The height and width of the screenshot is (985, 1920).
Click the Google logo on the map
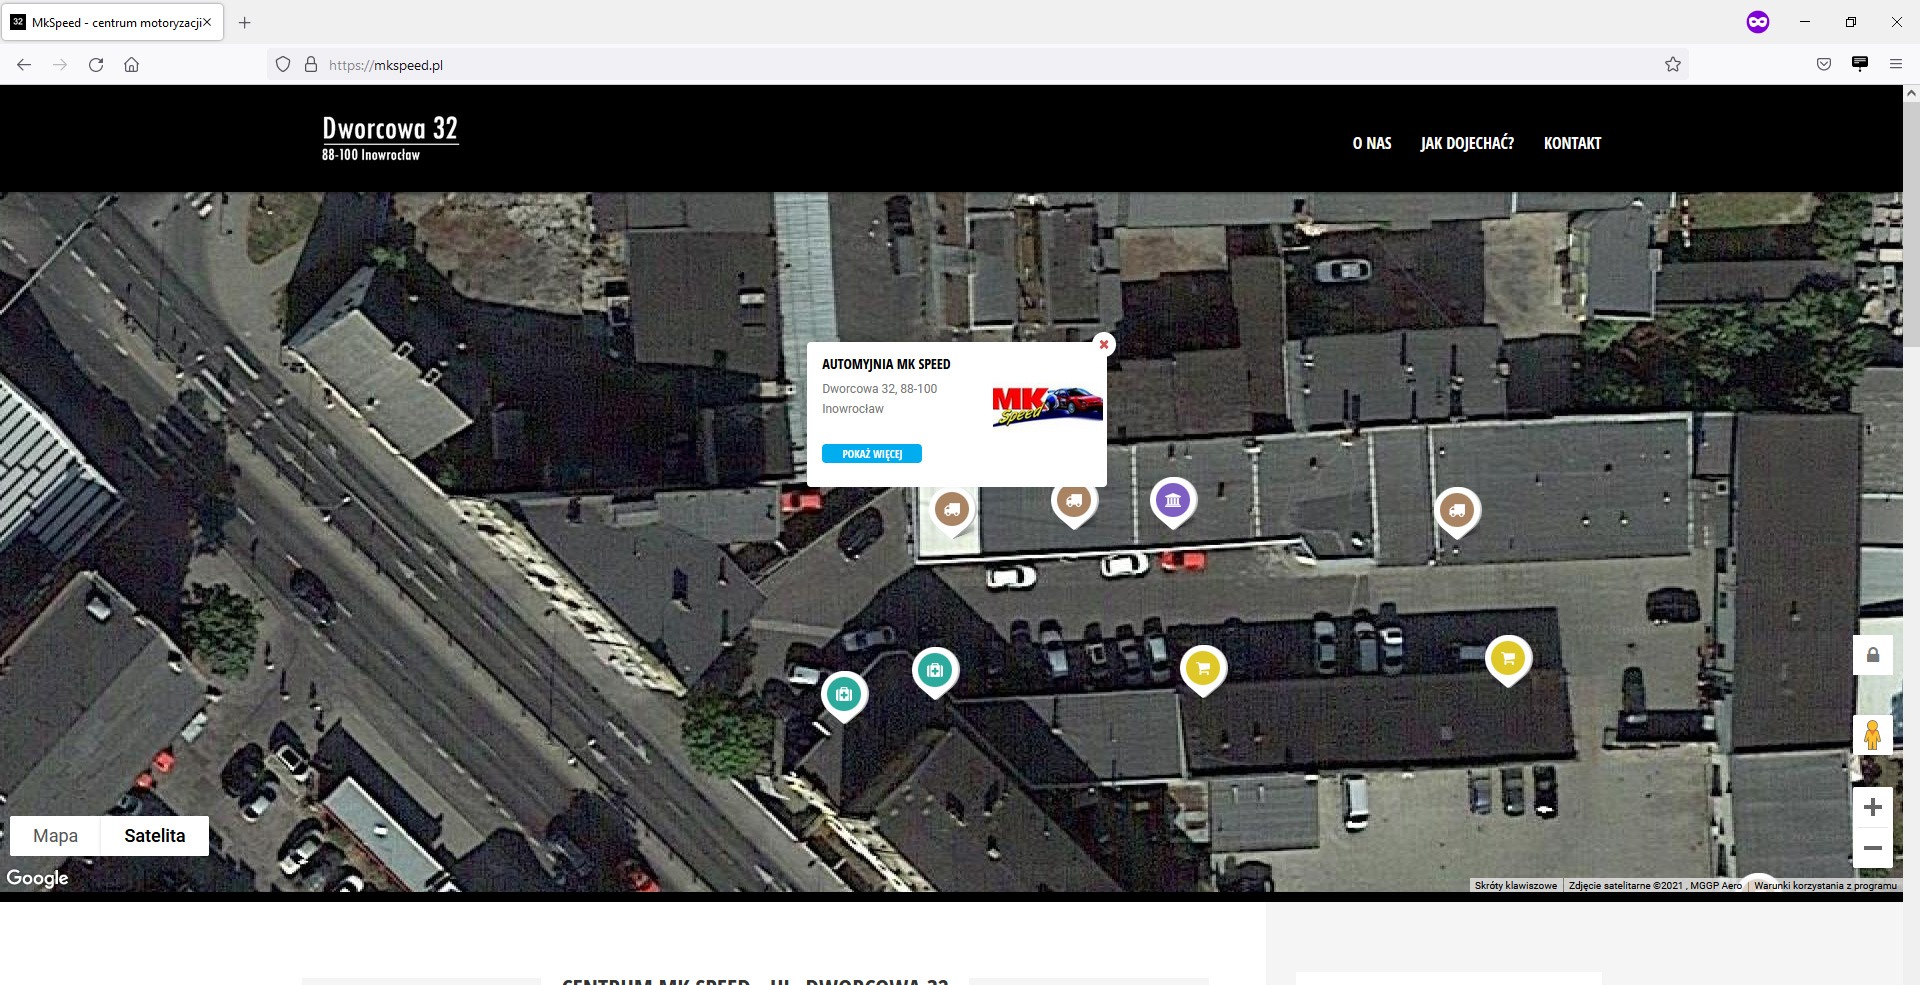pyautogui.click(x=38, y=878)
